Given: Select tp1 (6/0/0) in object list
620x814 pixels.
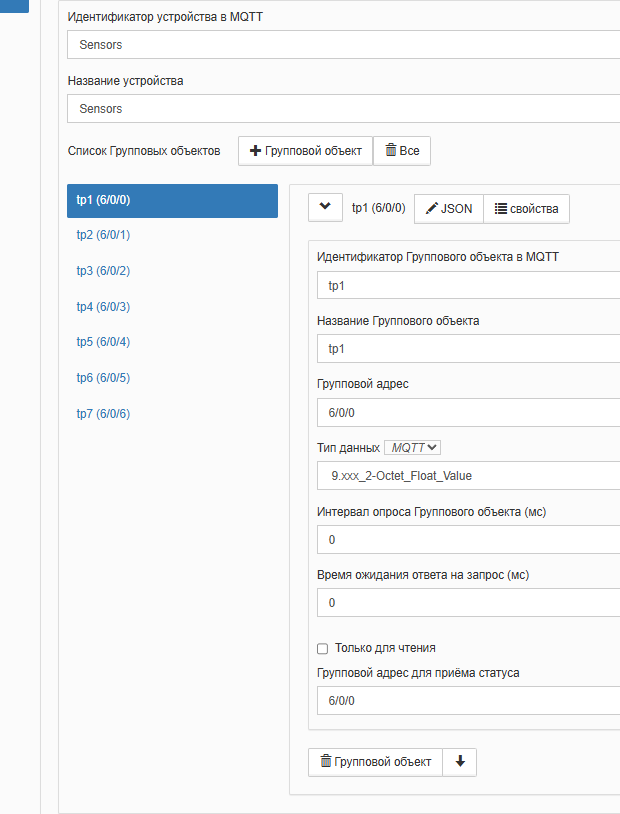Looking at the screenshot, I should point(172,200).
